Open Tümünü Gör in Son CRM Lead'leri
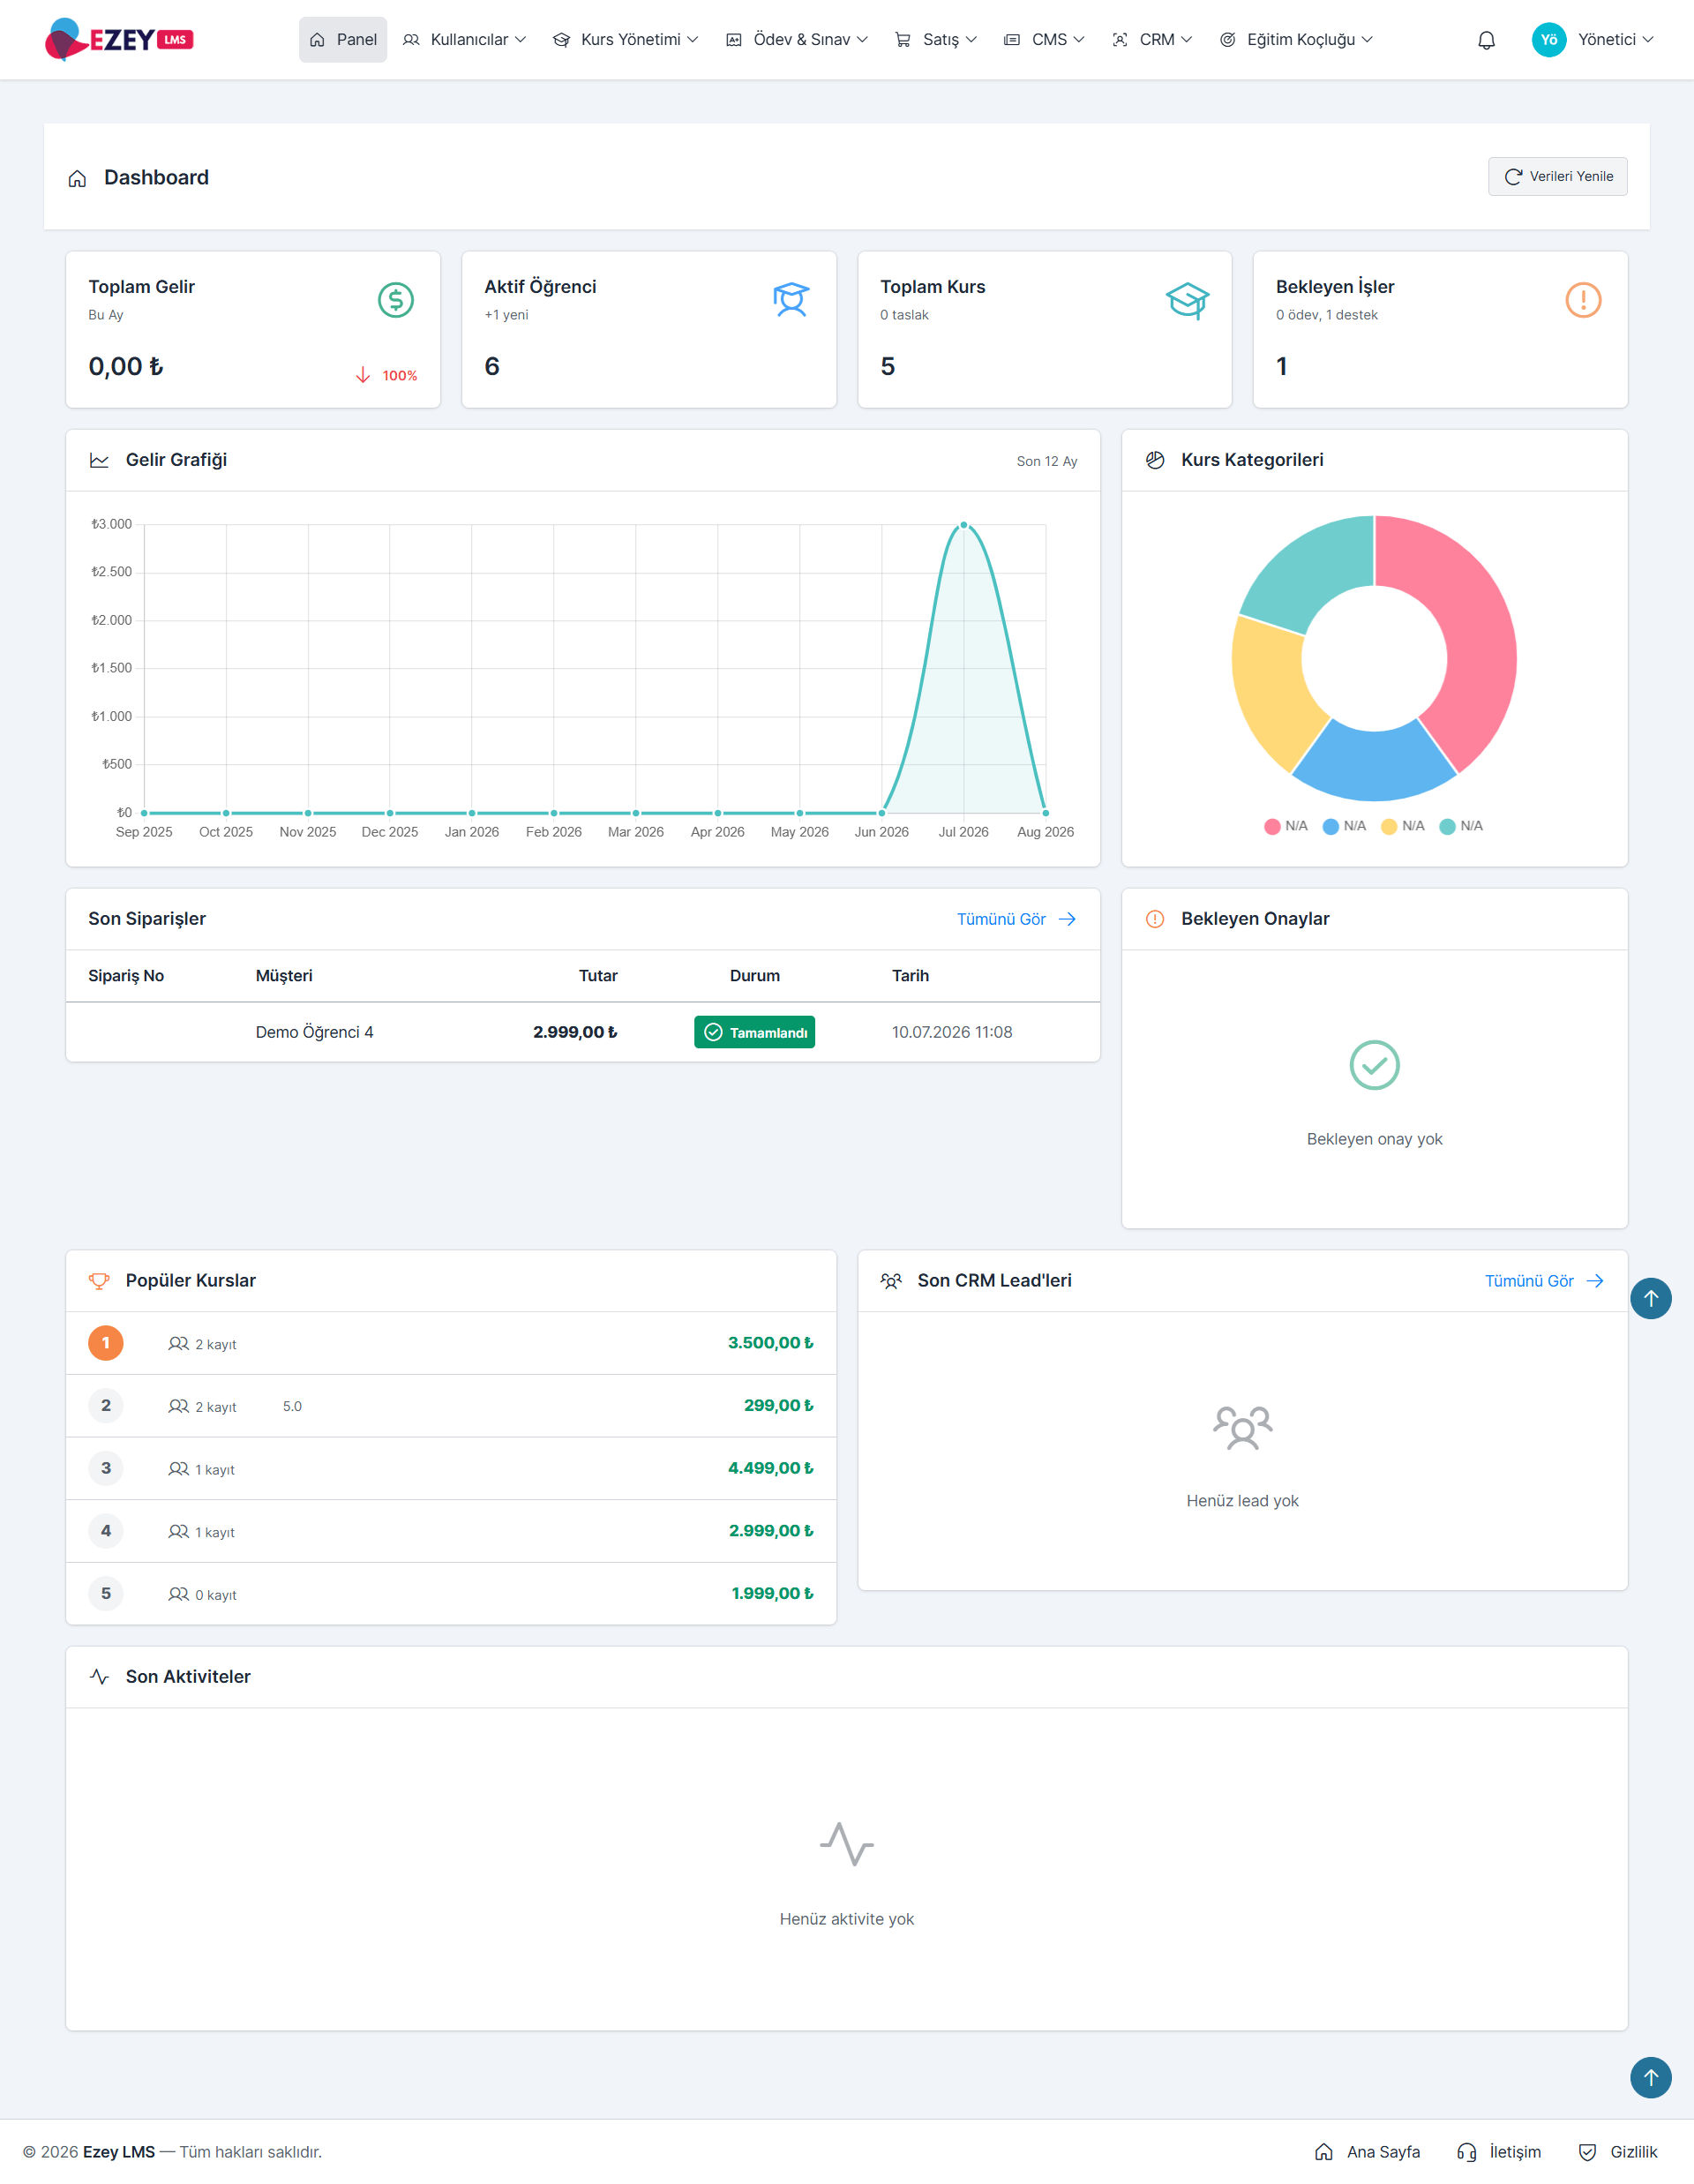 (x=1544, y=1281)
